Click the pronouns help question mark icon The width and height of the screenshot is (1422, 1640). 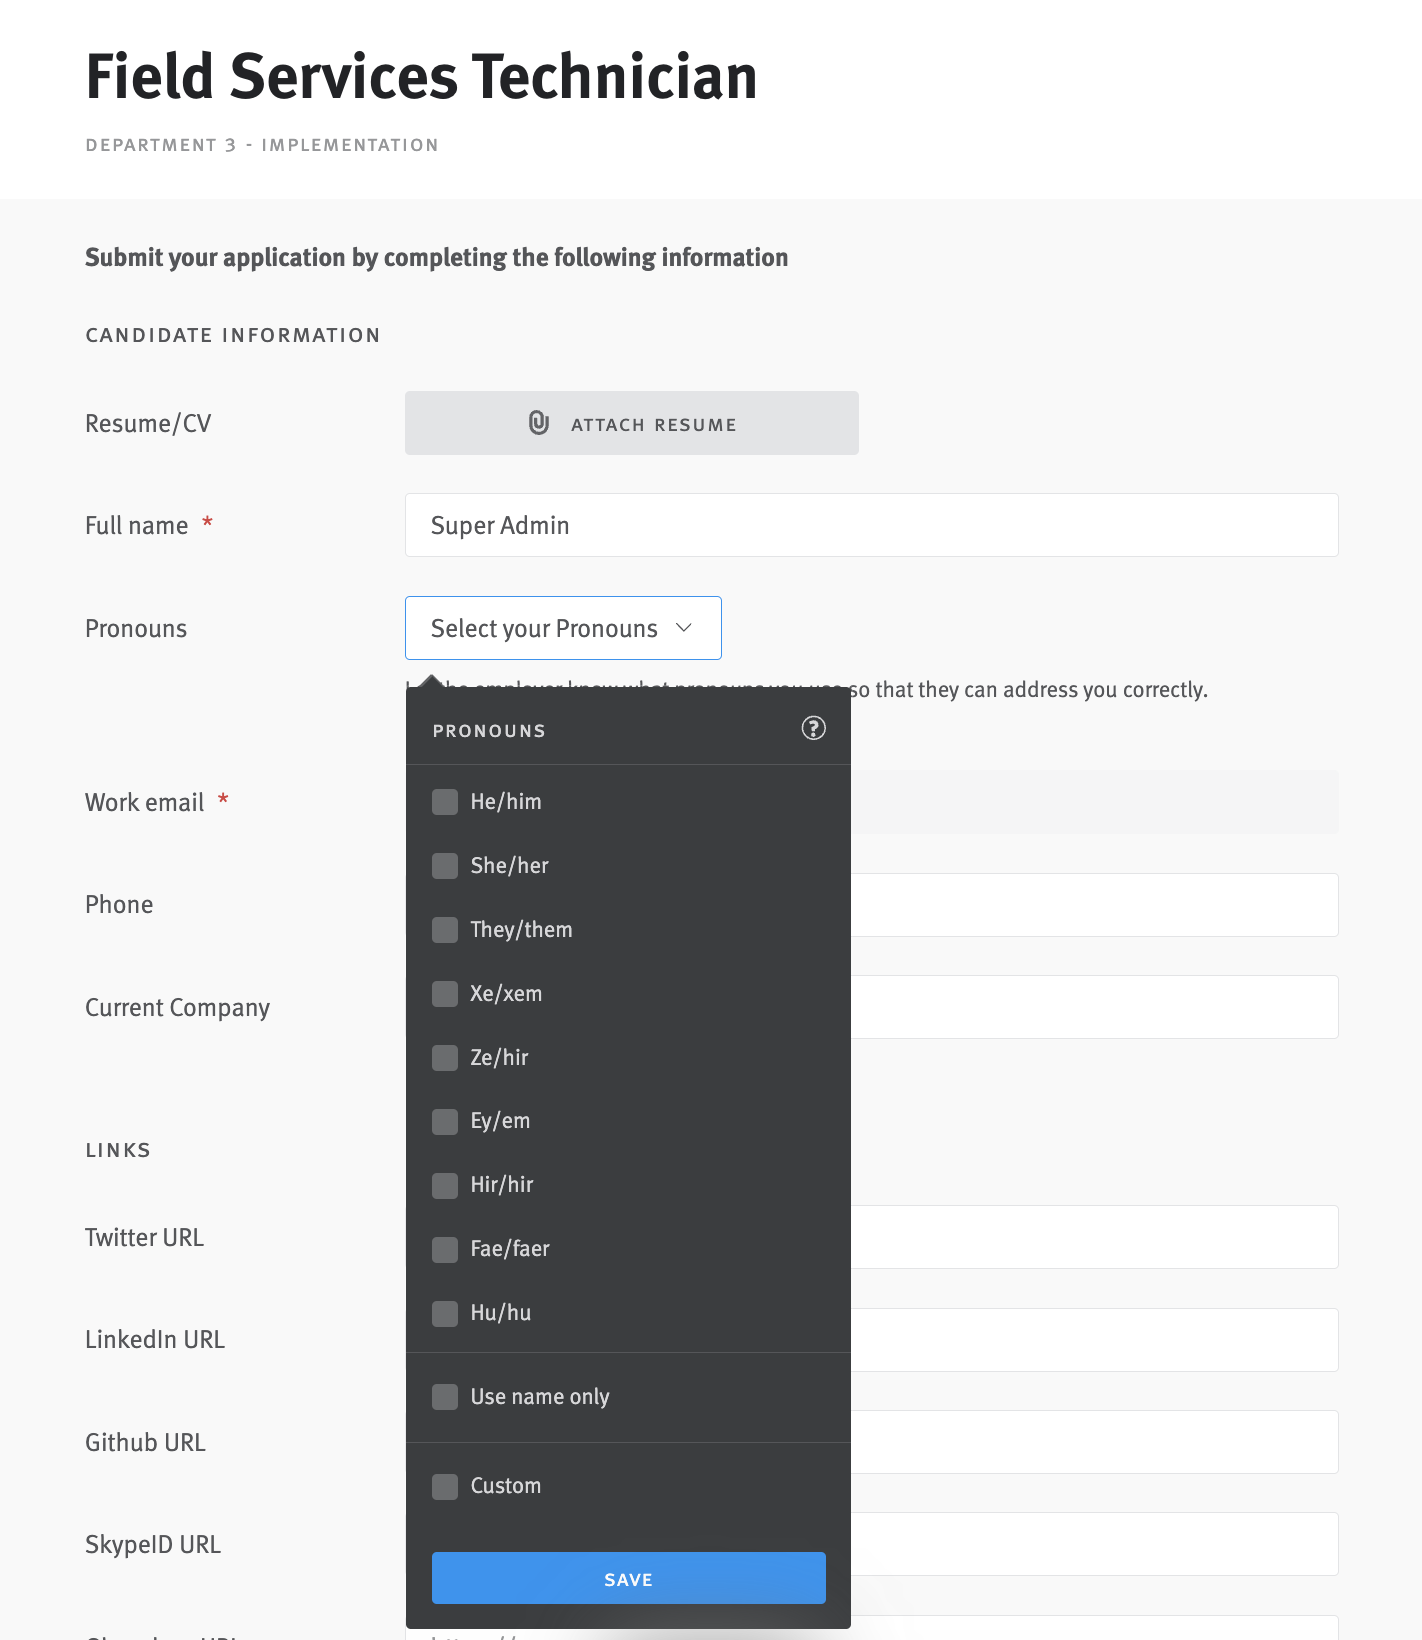click(x=814, y=728)
